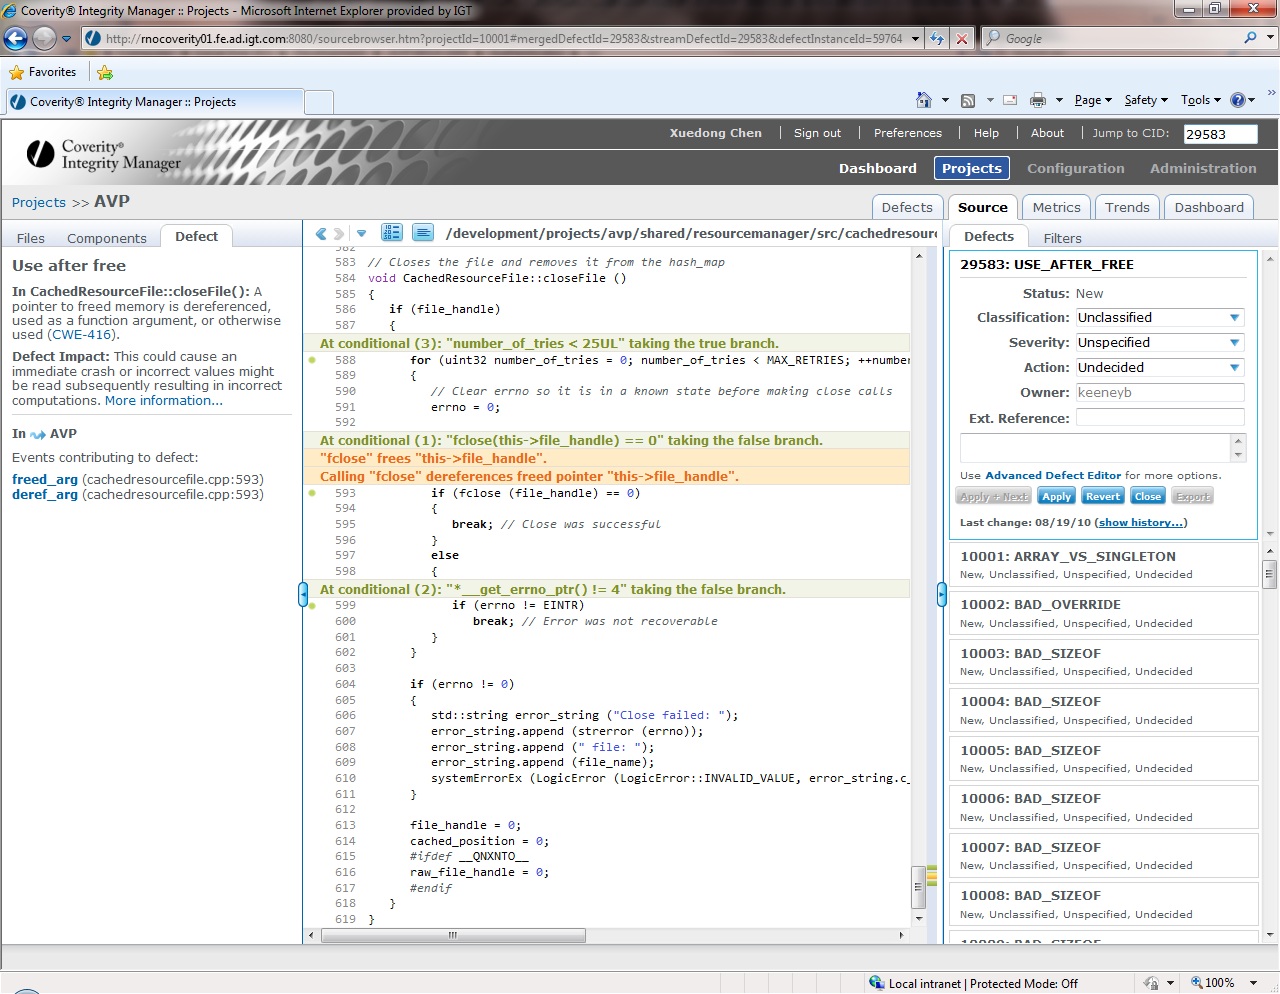Click the text alignment view icon in source toolbar

coord(423,233)
